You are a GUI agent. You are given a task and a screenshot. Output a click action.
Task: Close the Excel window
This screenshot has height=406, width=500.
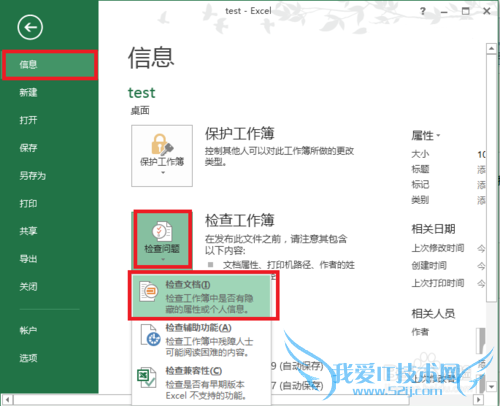click(487, 11)
